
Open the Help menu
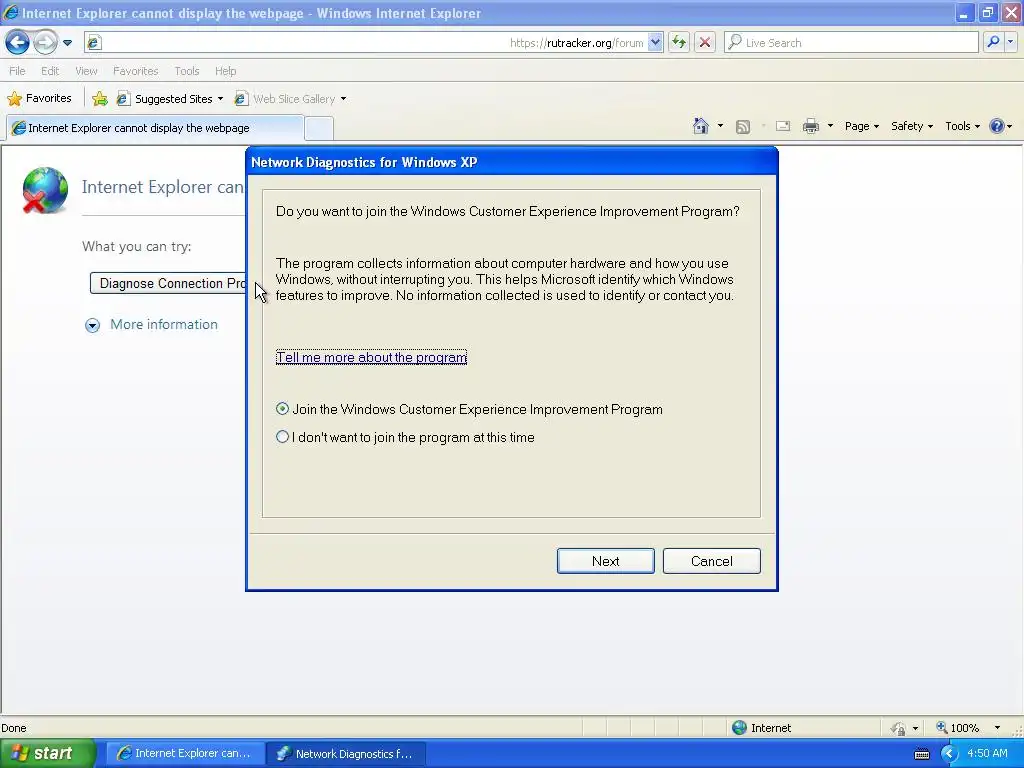225,71
